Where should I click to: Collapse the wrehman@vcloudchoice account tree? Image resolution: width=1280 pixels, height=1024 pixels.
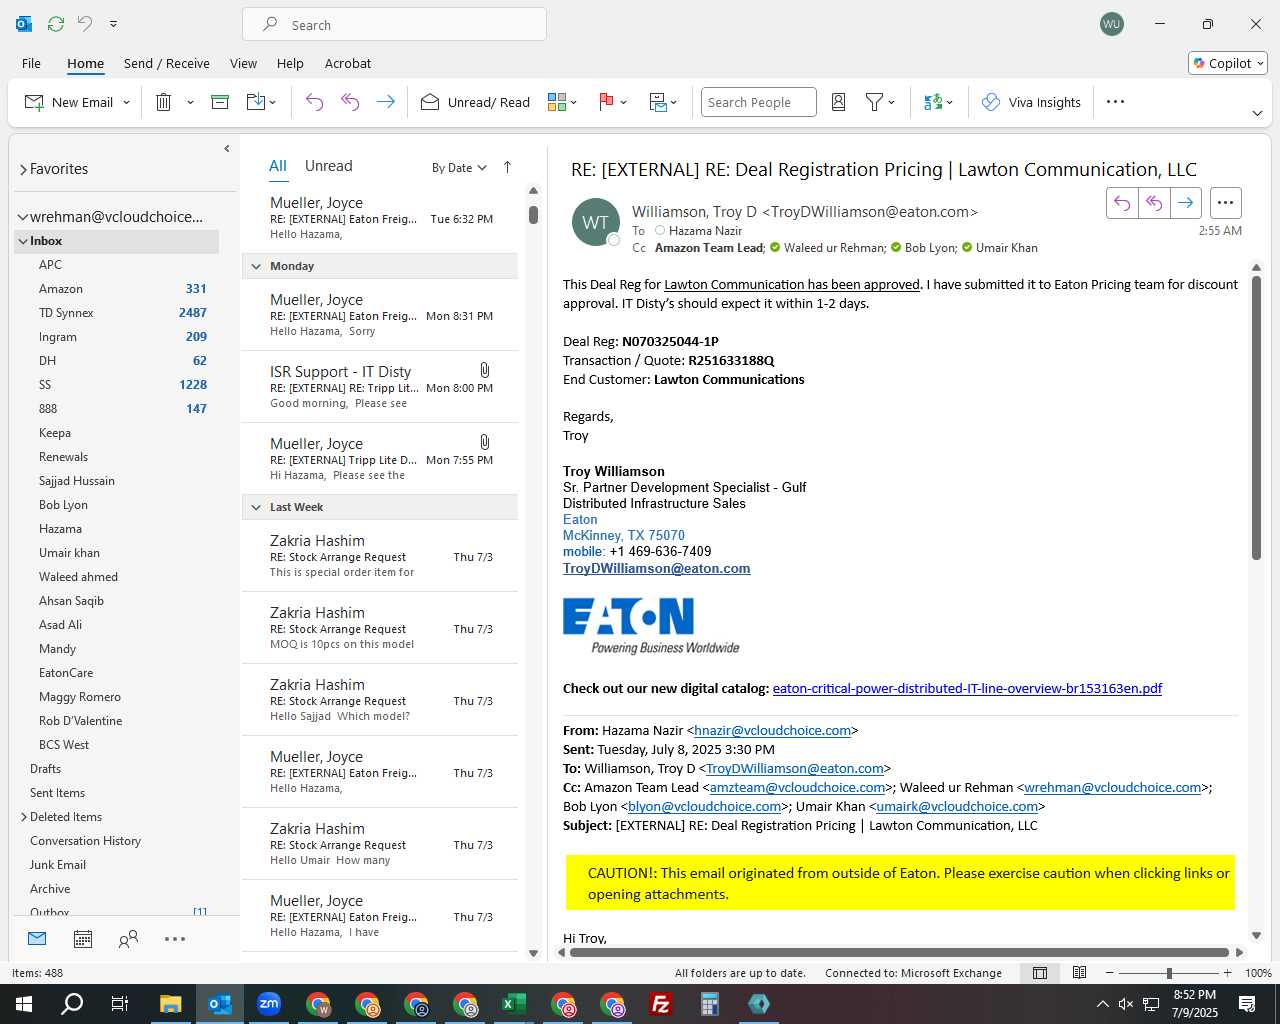22,217
